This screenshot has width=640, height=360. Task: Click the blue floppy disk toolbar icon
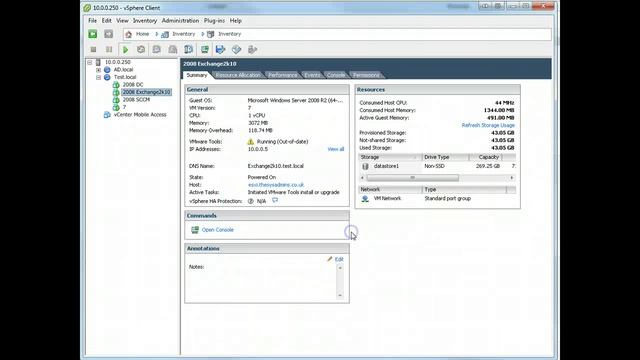point(220,49)
